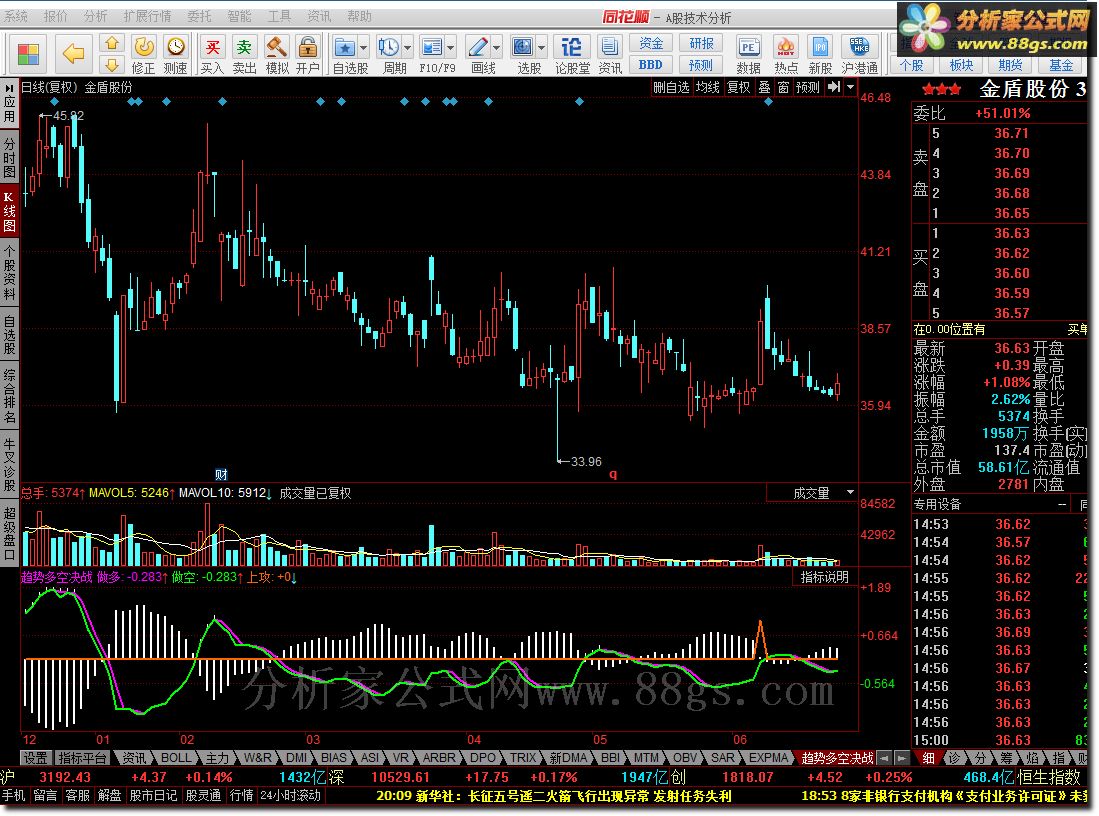Expand the 画线 drawing dropdown arrow
1099x816 pixels.
[x=497, y=48]
